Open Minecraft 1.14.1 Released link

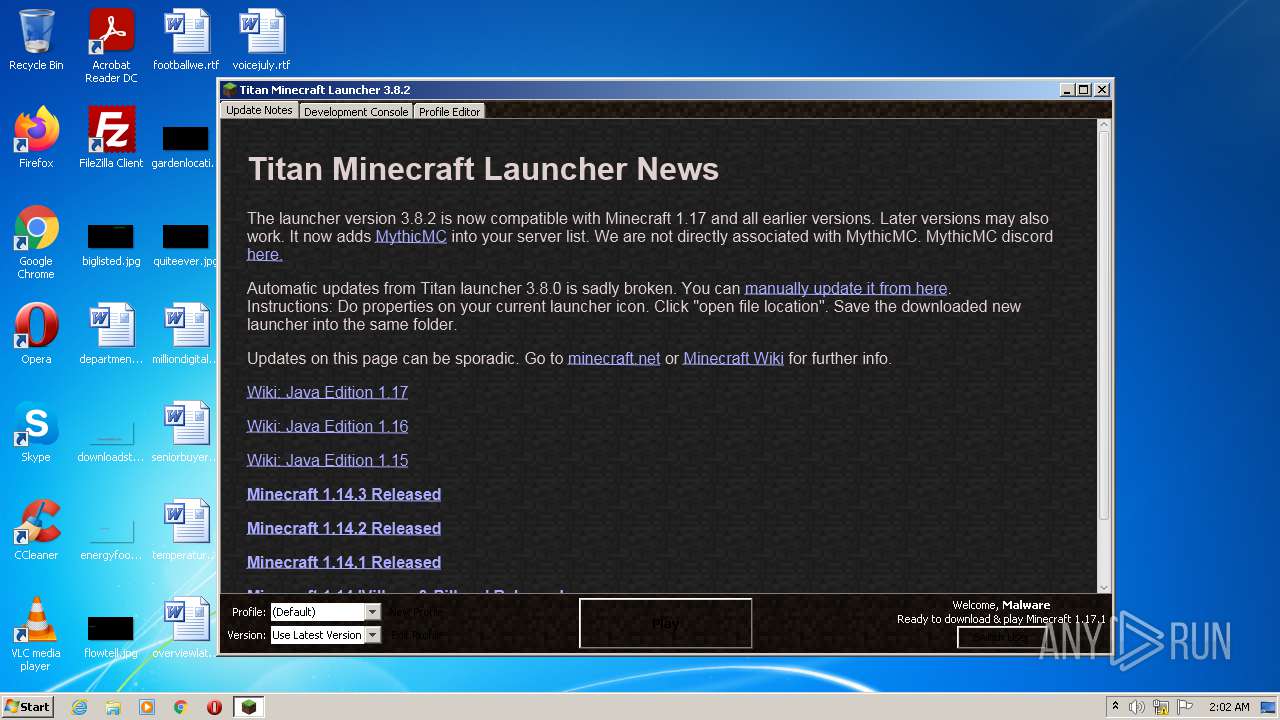click(x=344, y=563)
